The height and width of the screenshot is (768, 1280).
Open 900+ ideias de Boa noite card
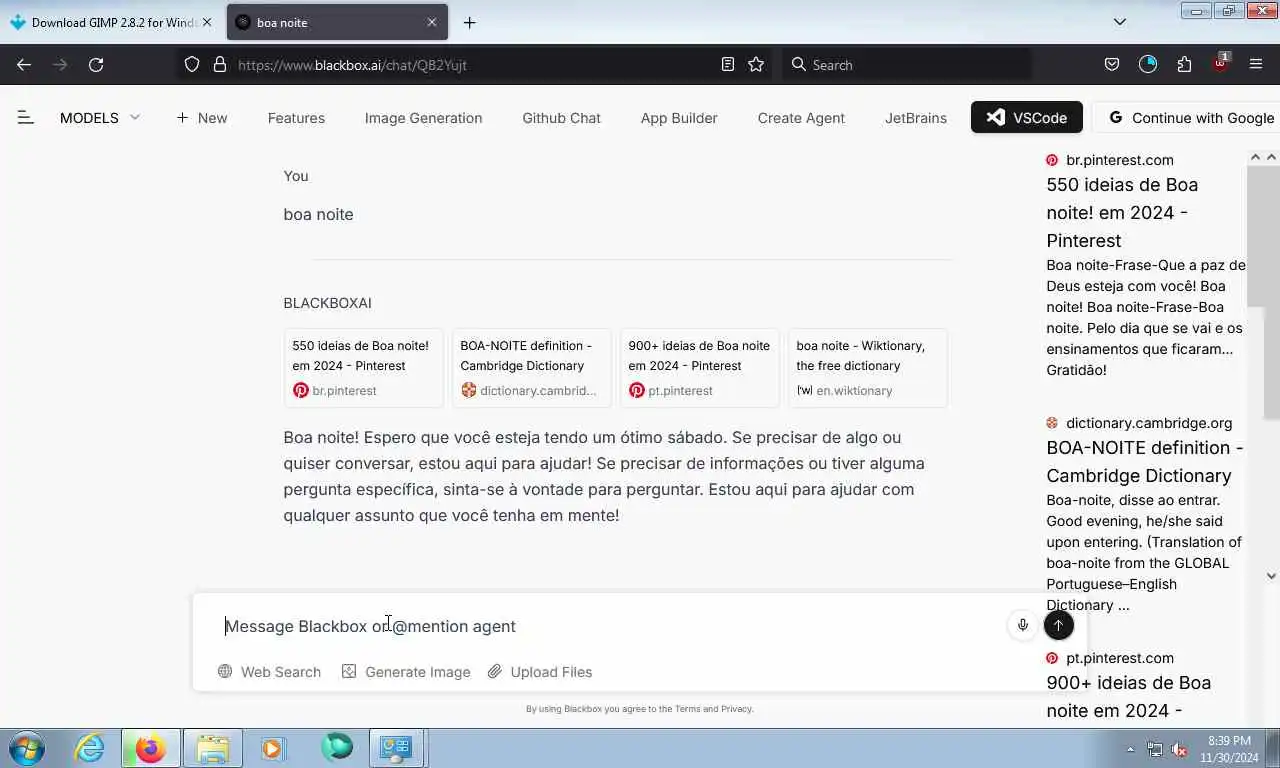[700, 367]
